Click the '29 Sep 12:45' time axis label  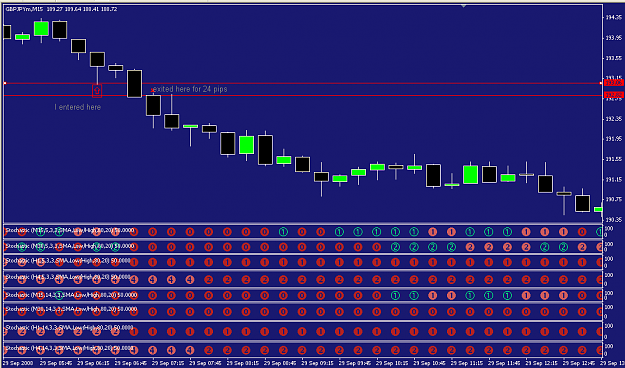pos(579,363)
